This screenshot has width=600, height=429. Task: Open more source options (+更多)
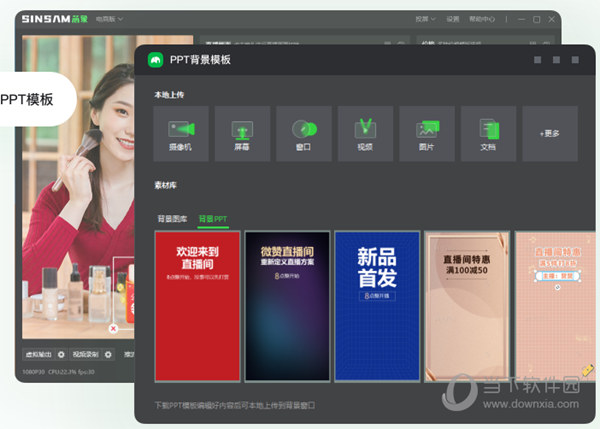tap(550, 134)
